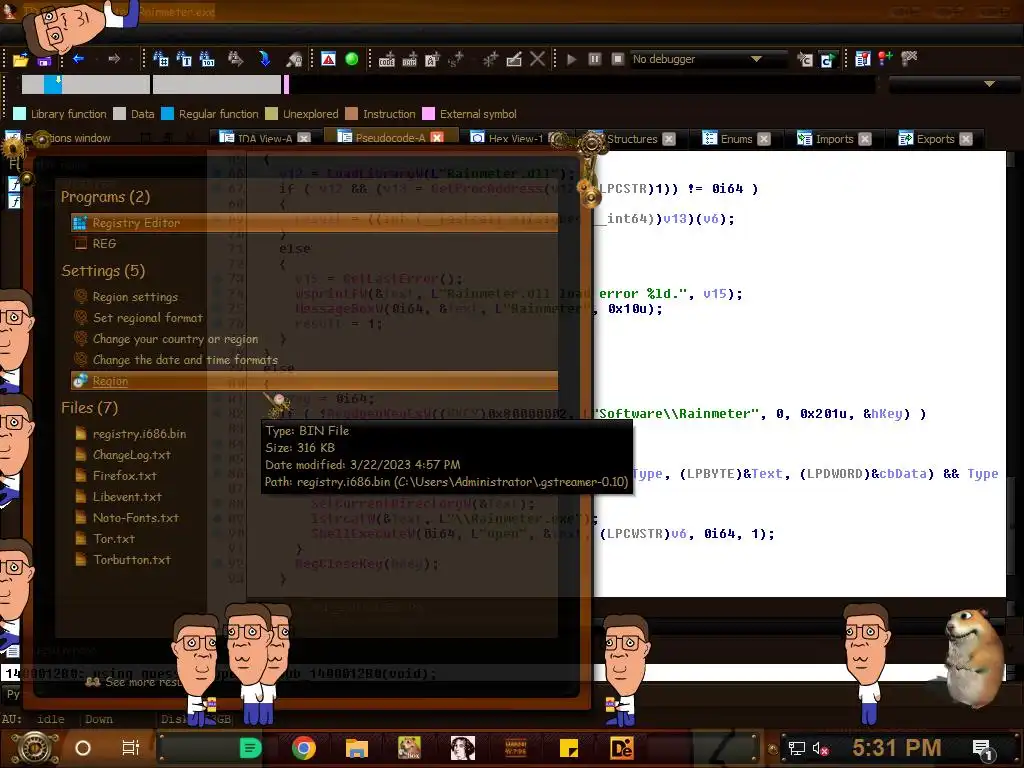1024x768 pixels.
Task: Open the yellow sticky notes taskbar icon
Action: [x=569, y=748]
